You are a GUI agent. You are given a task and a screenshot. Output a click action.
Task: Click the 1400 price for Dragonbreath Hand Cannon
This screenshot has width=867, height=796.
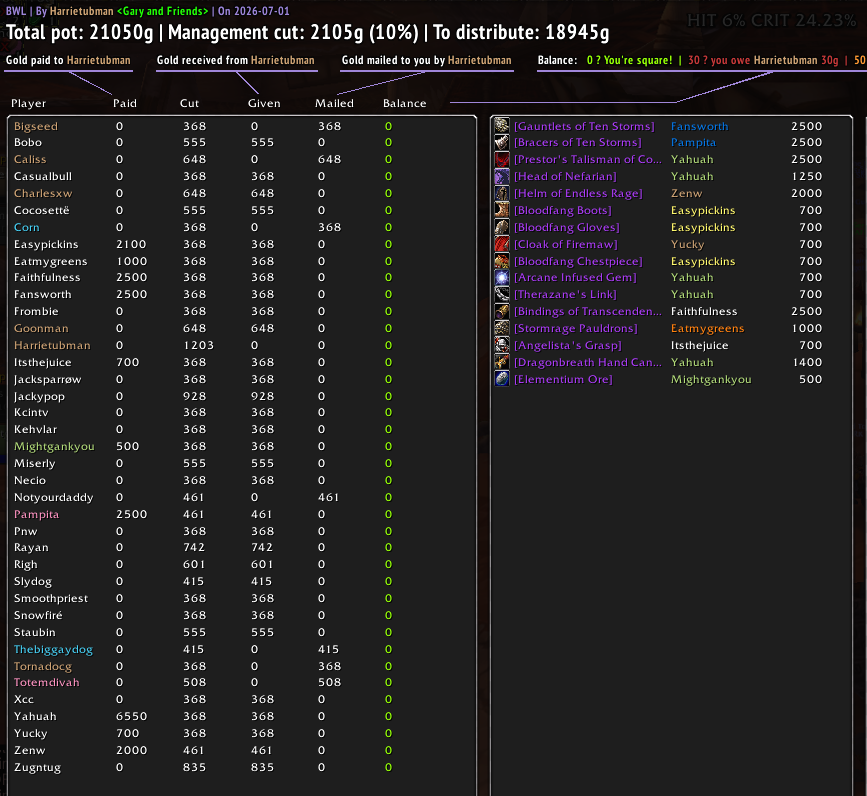[806, 363]
